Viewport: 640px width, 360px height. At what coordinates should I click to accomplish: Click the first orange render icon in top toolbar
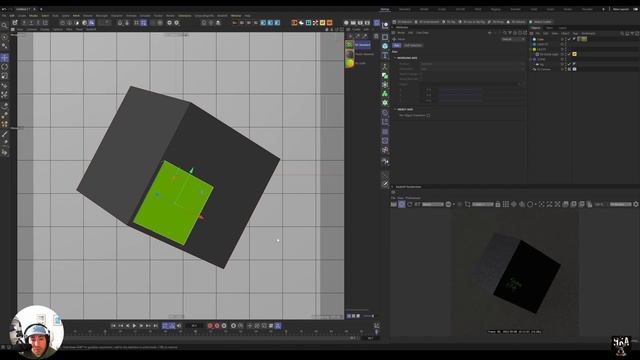click(294, 23)
